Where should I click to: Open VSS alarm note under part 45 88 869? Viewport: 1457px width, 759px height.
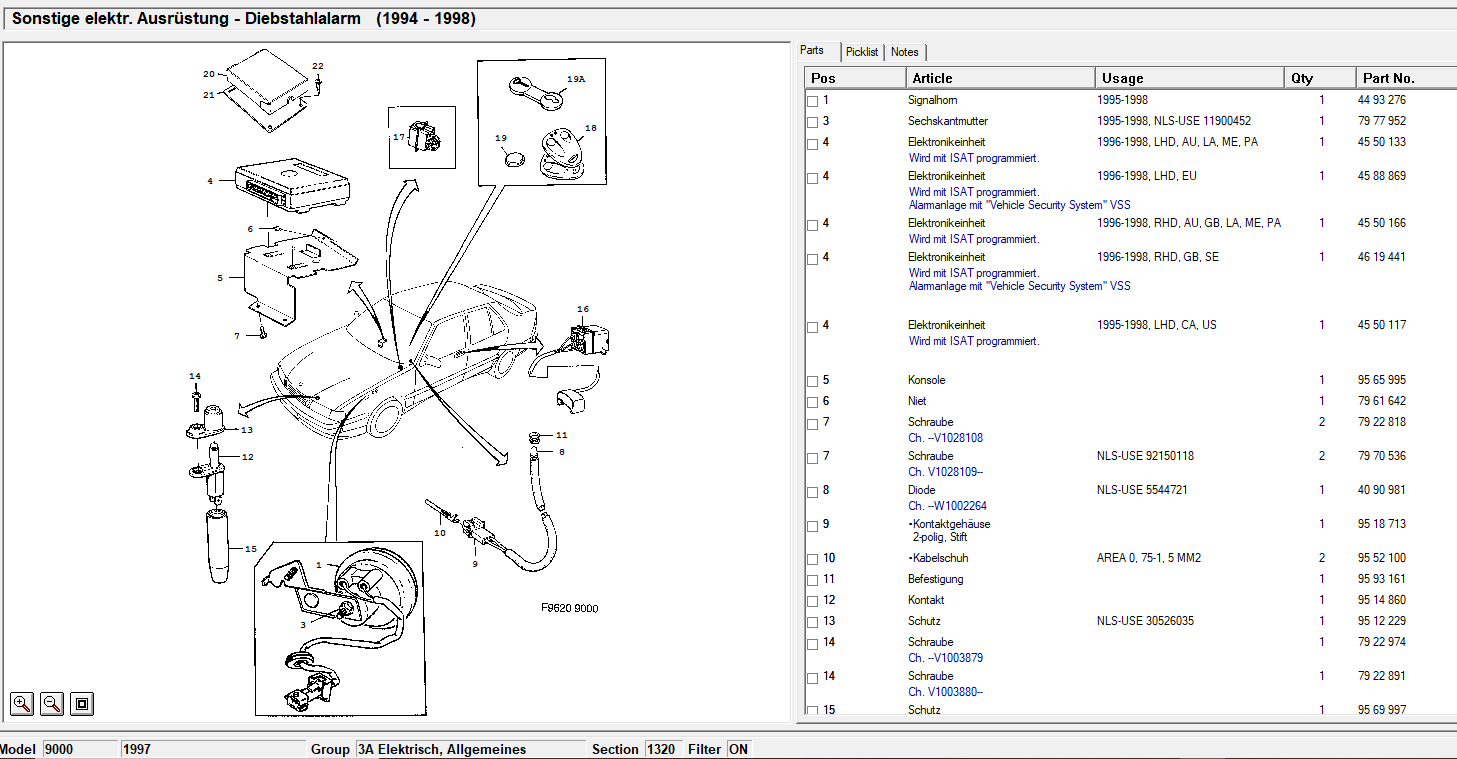(x=1020, y=205)
